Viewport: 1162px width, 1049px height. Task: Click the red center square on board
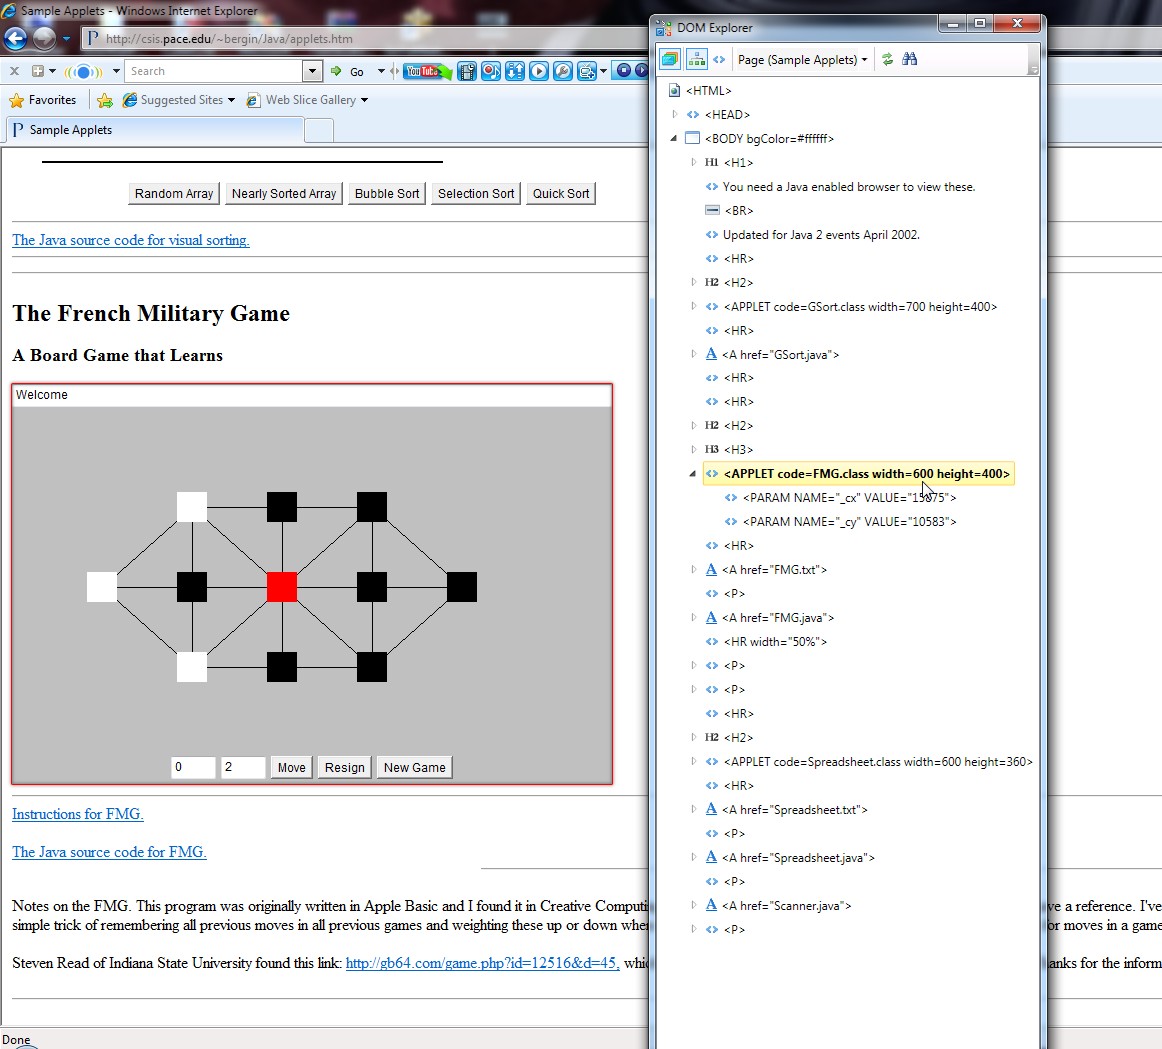pyautogui.click(x=282, y=587)
